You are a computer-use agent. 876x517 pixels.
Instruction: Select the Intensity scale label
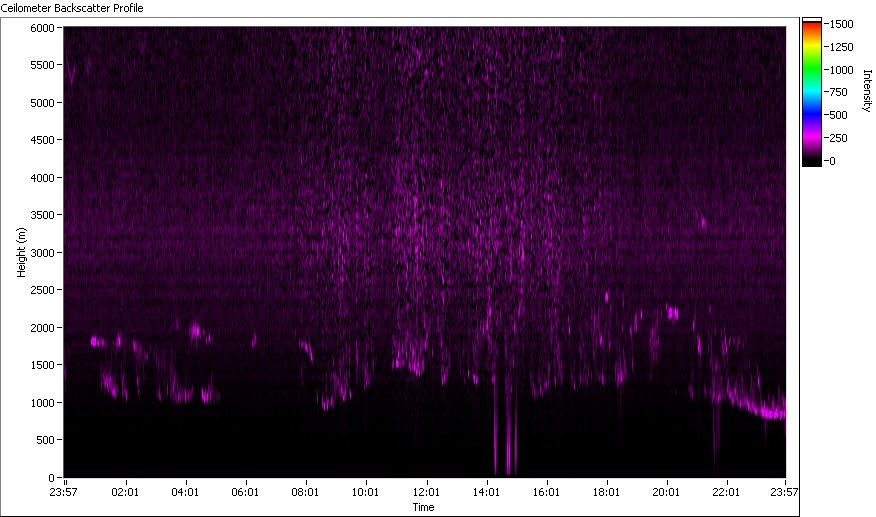[867, 91]
